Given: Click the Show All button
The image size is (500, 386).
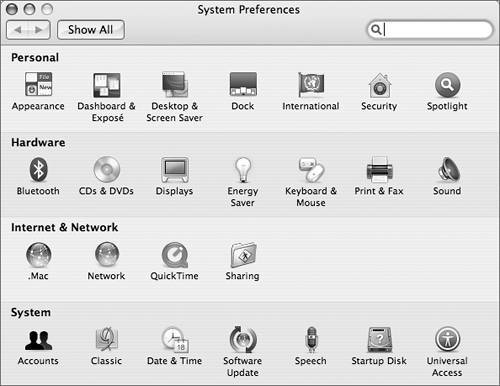Looking at the screenshot, I should click(91, 30).
